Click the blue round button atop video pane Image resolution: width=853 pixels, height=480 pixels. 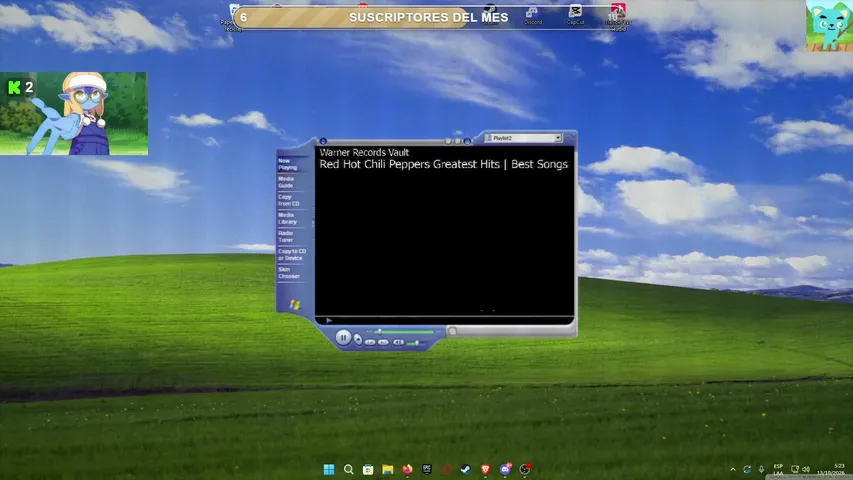[x=467, y=141]
